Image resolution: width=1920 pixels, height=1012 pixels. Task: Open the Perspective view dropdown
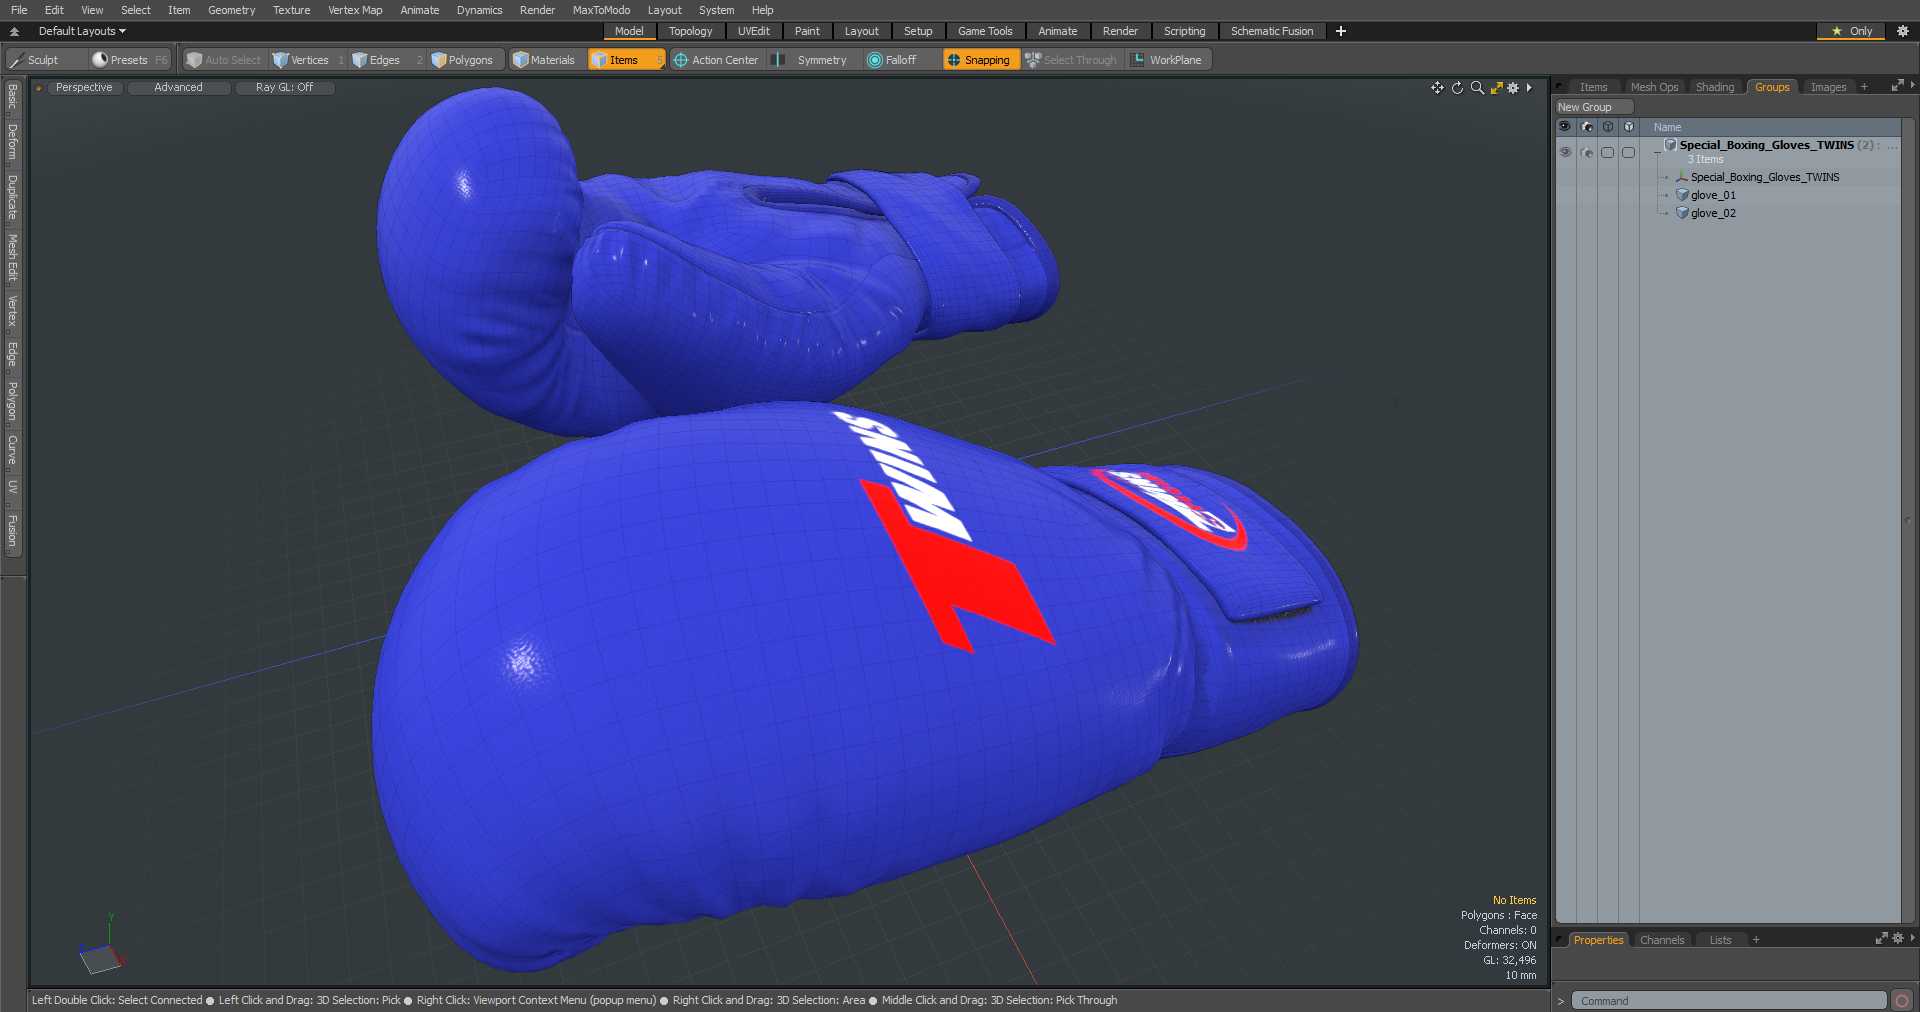84,88
